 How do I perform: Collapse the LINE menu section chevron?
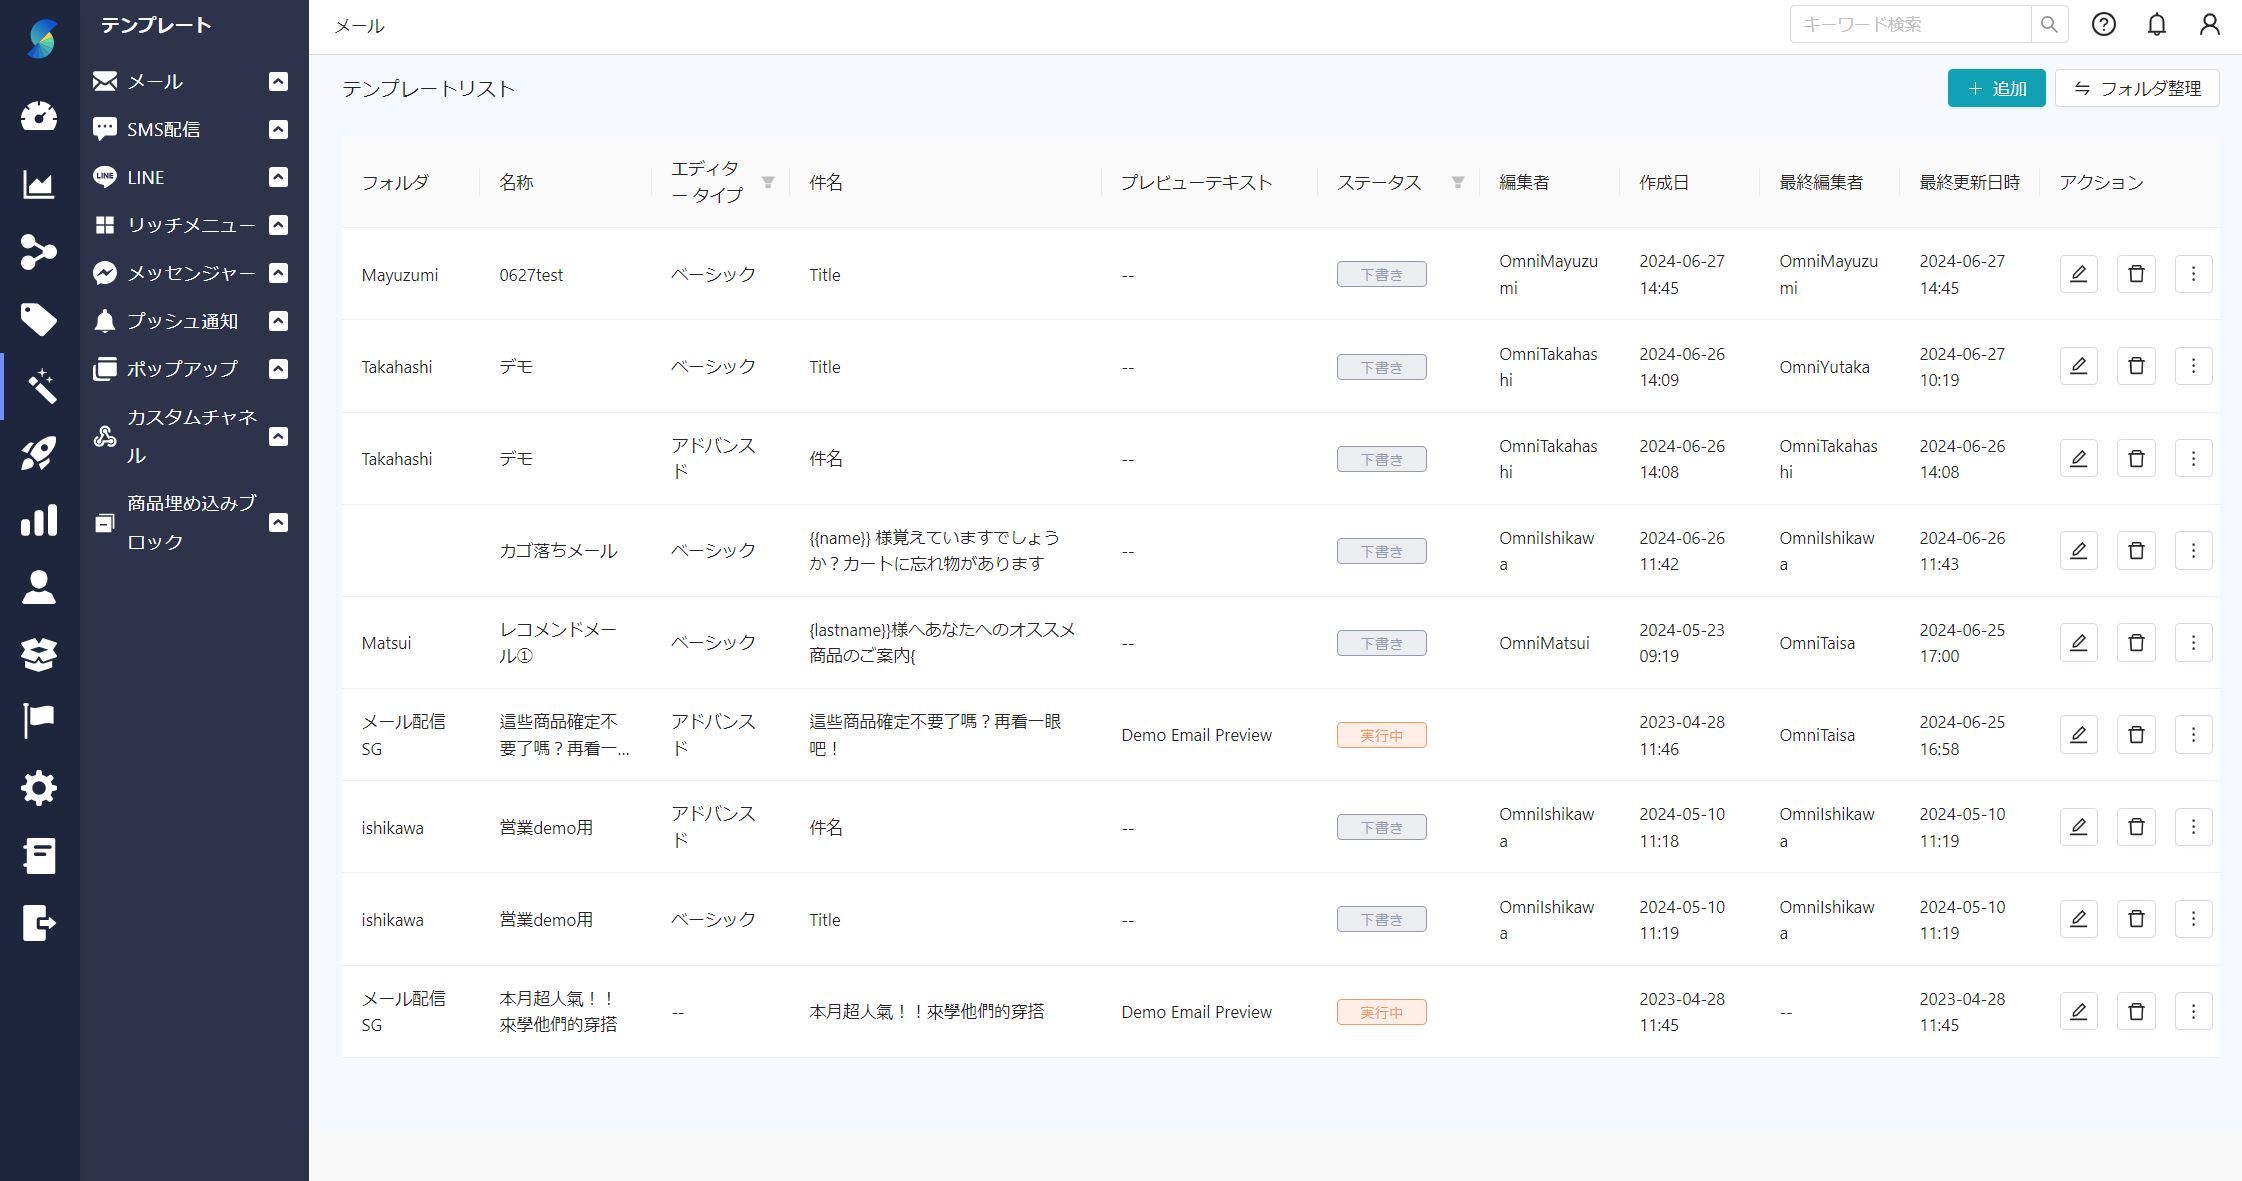[278, 177]
